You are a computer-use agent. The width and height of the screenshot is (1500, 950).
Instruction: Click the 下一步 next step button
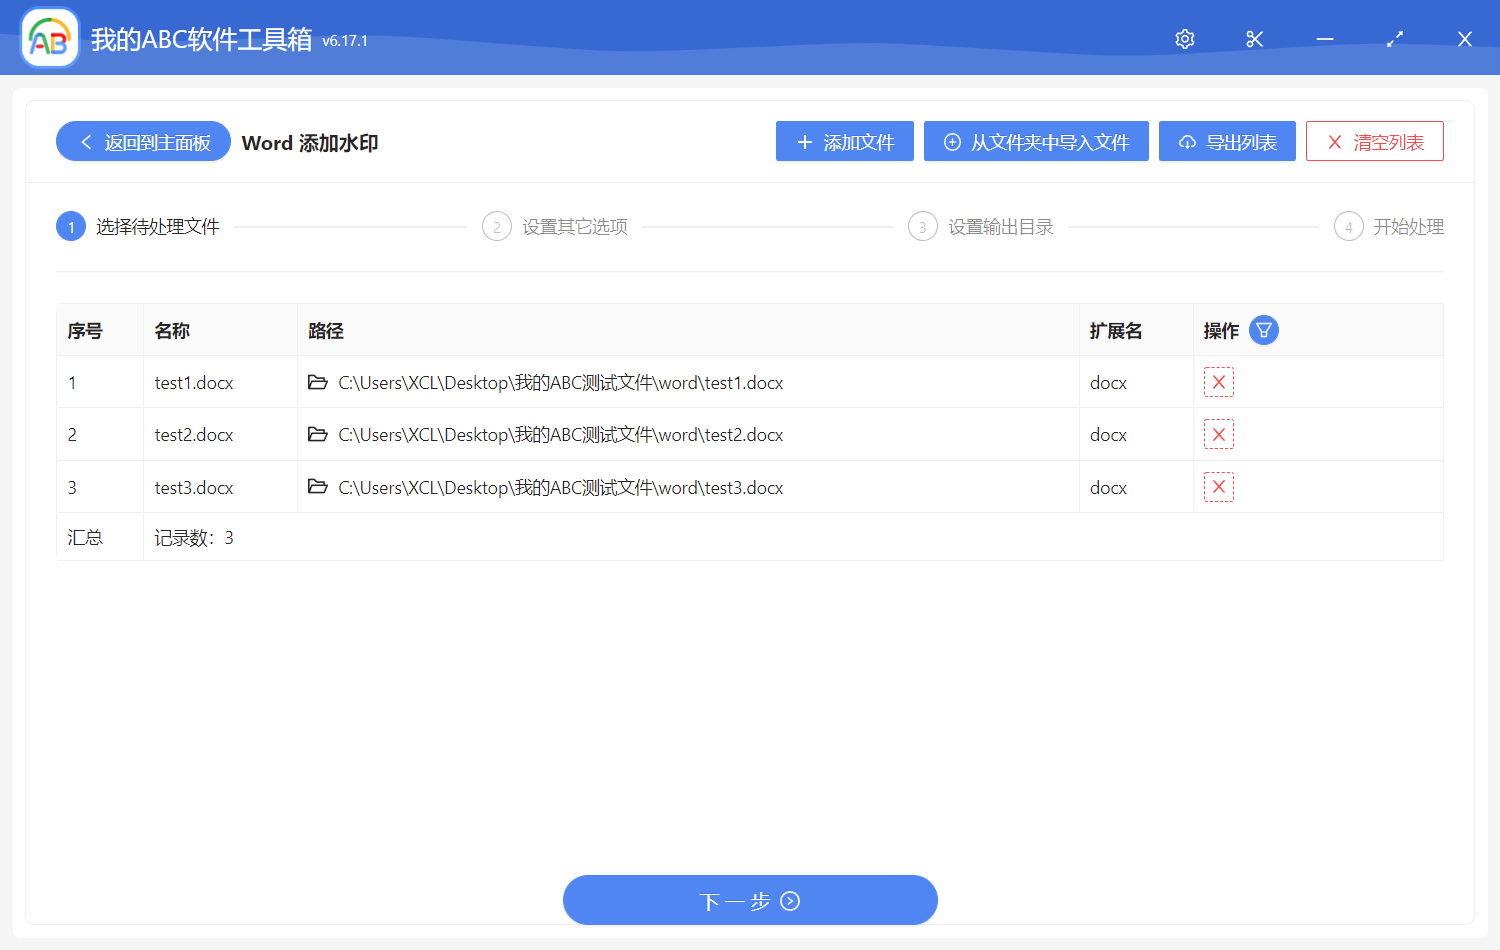click(x=750, y=900)
